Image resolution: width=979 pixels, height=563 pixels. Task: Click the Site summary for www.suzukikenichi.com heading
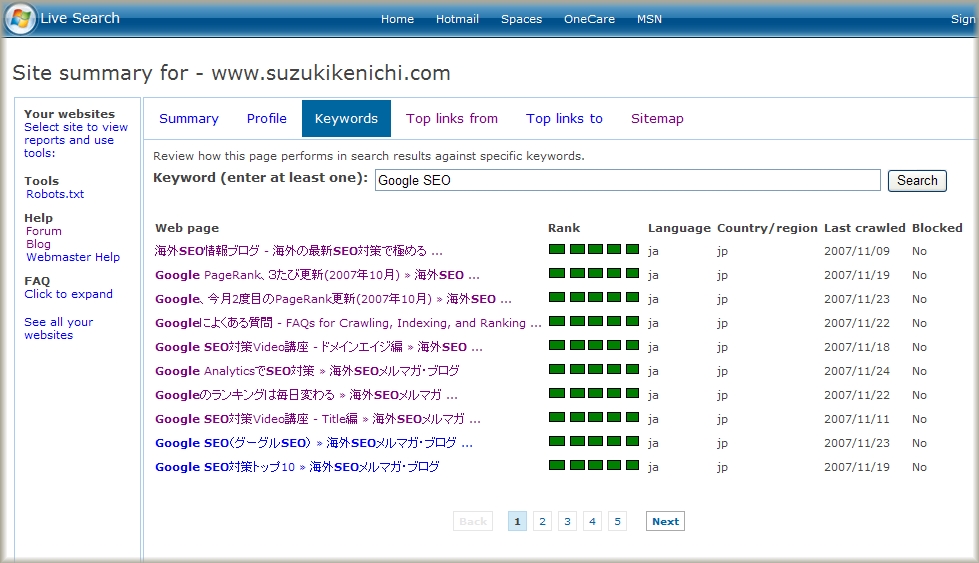tap(231, 73)
